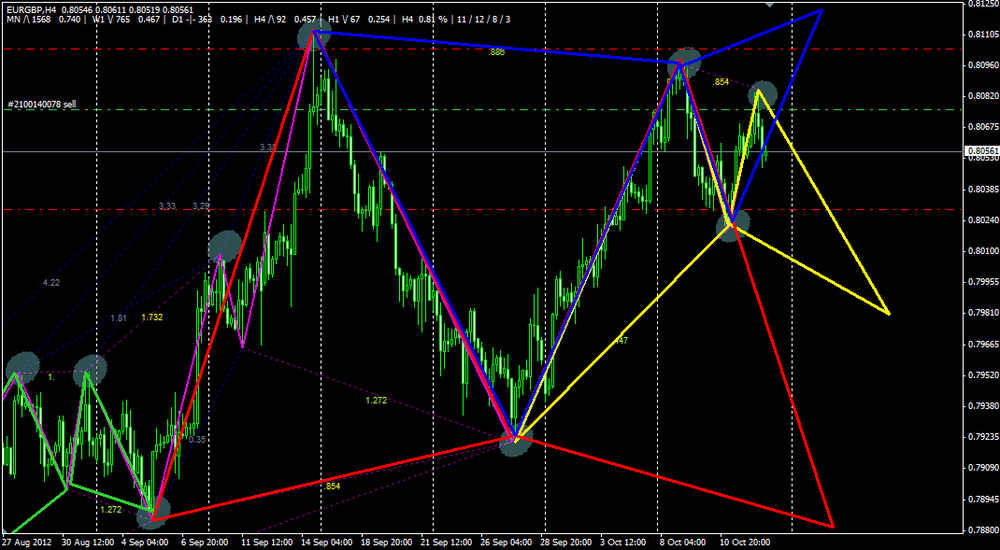Screen dimensions: 1000x550
Task: Click the 0.78945 price axis label
Action: pyautogui.click(x=982, y=499)
